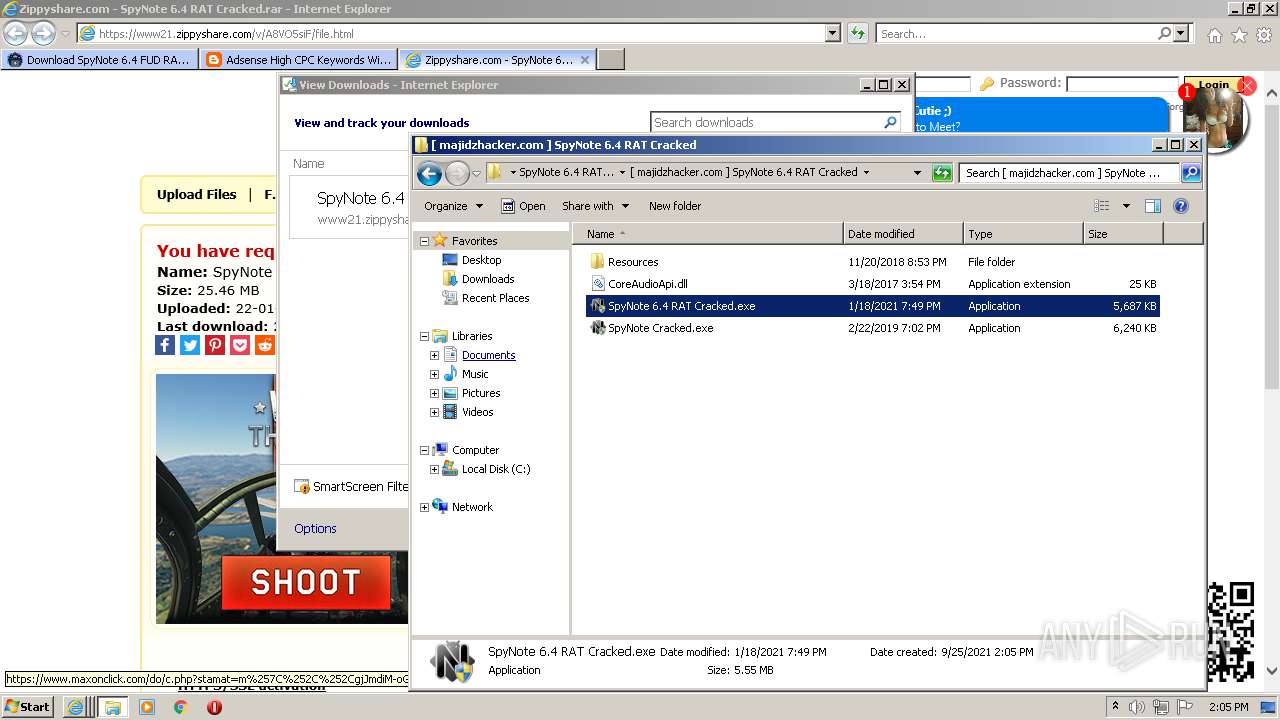Open IE tools gear icon
Screen dimensions: 1280x720
pos(1264,35)
